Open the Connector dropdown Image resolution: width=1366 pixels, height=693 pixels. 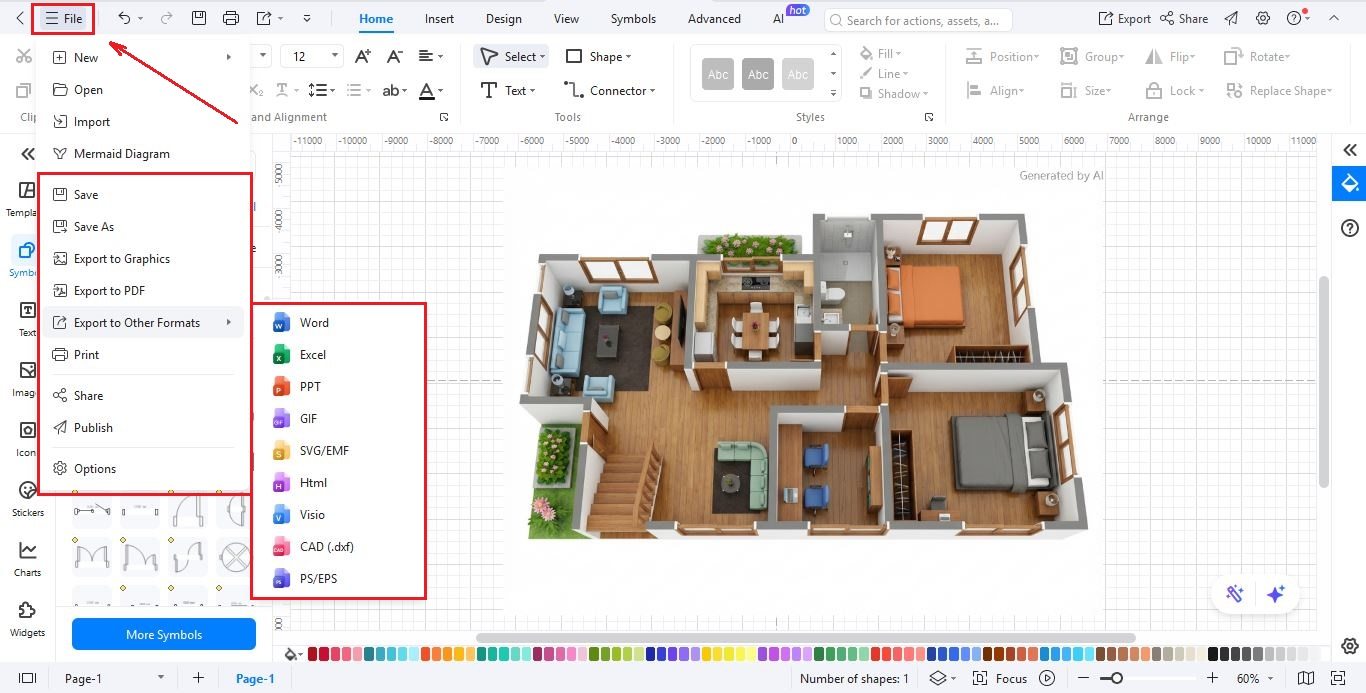coord(610,90)
